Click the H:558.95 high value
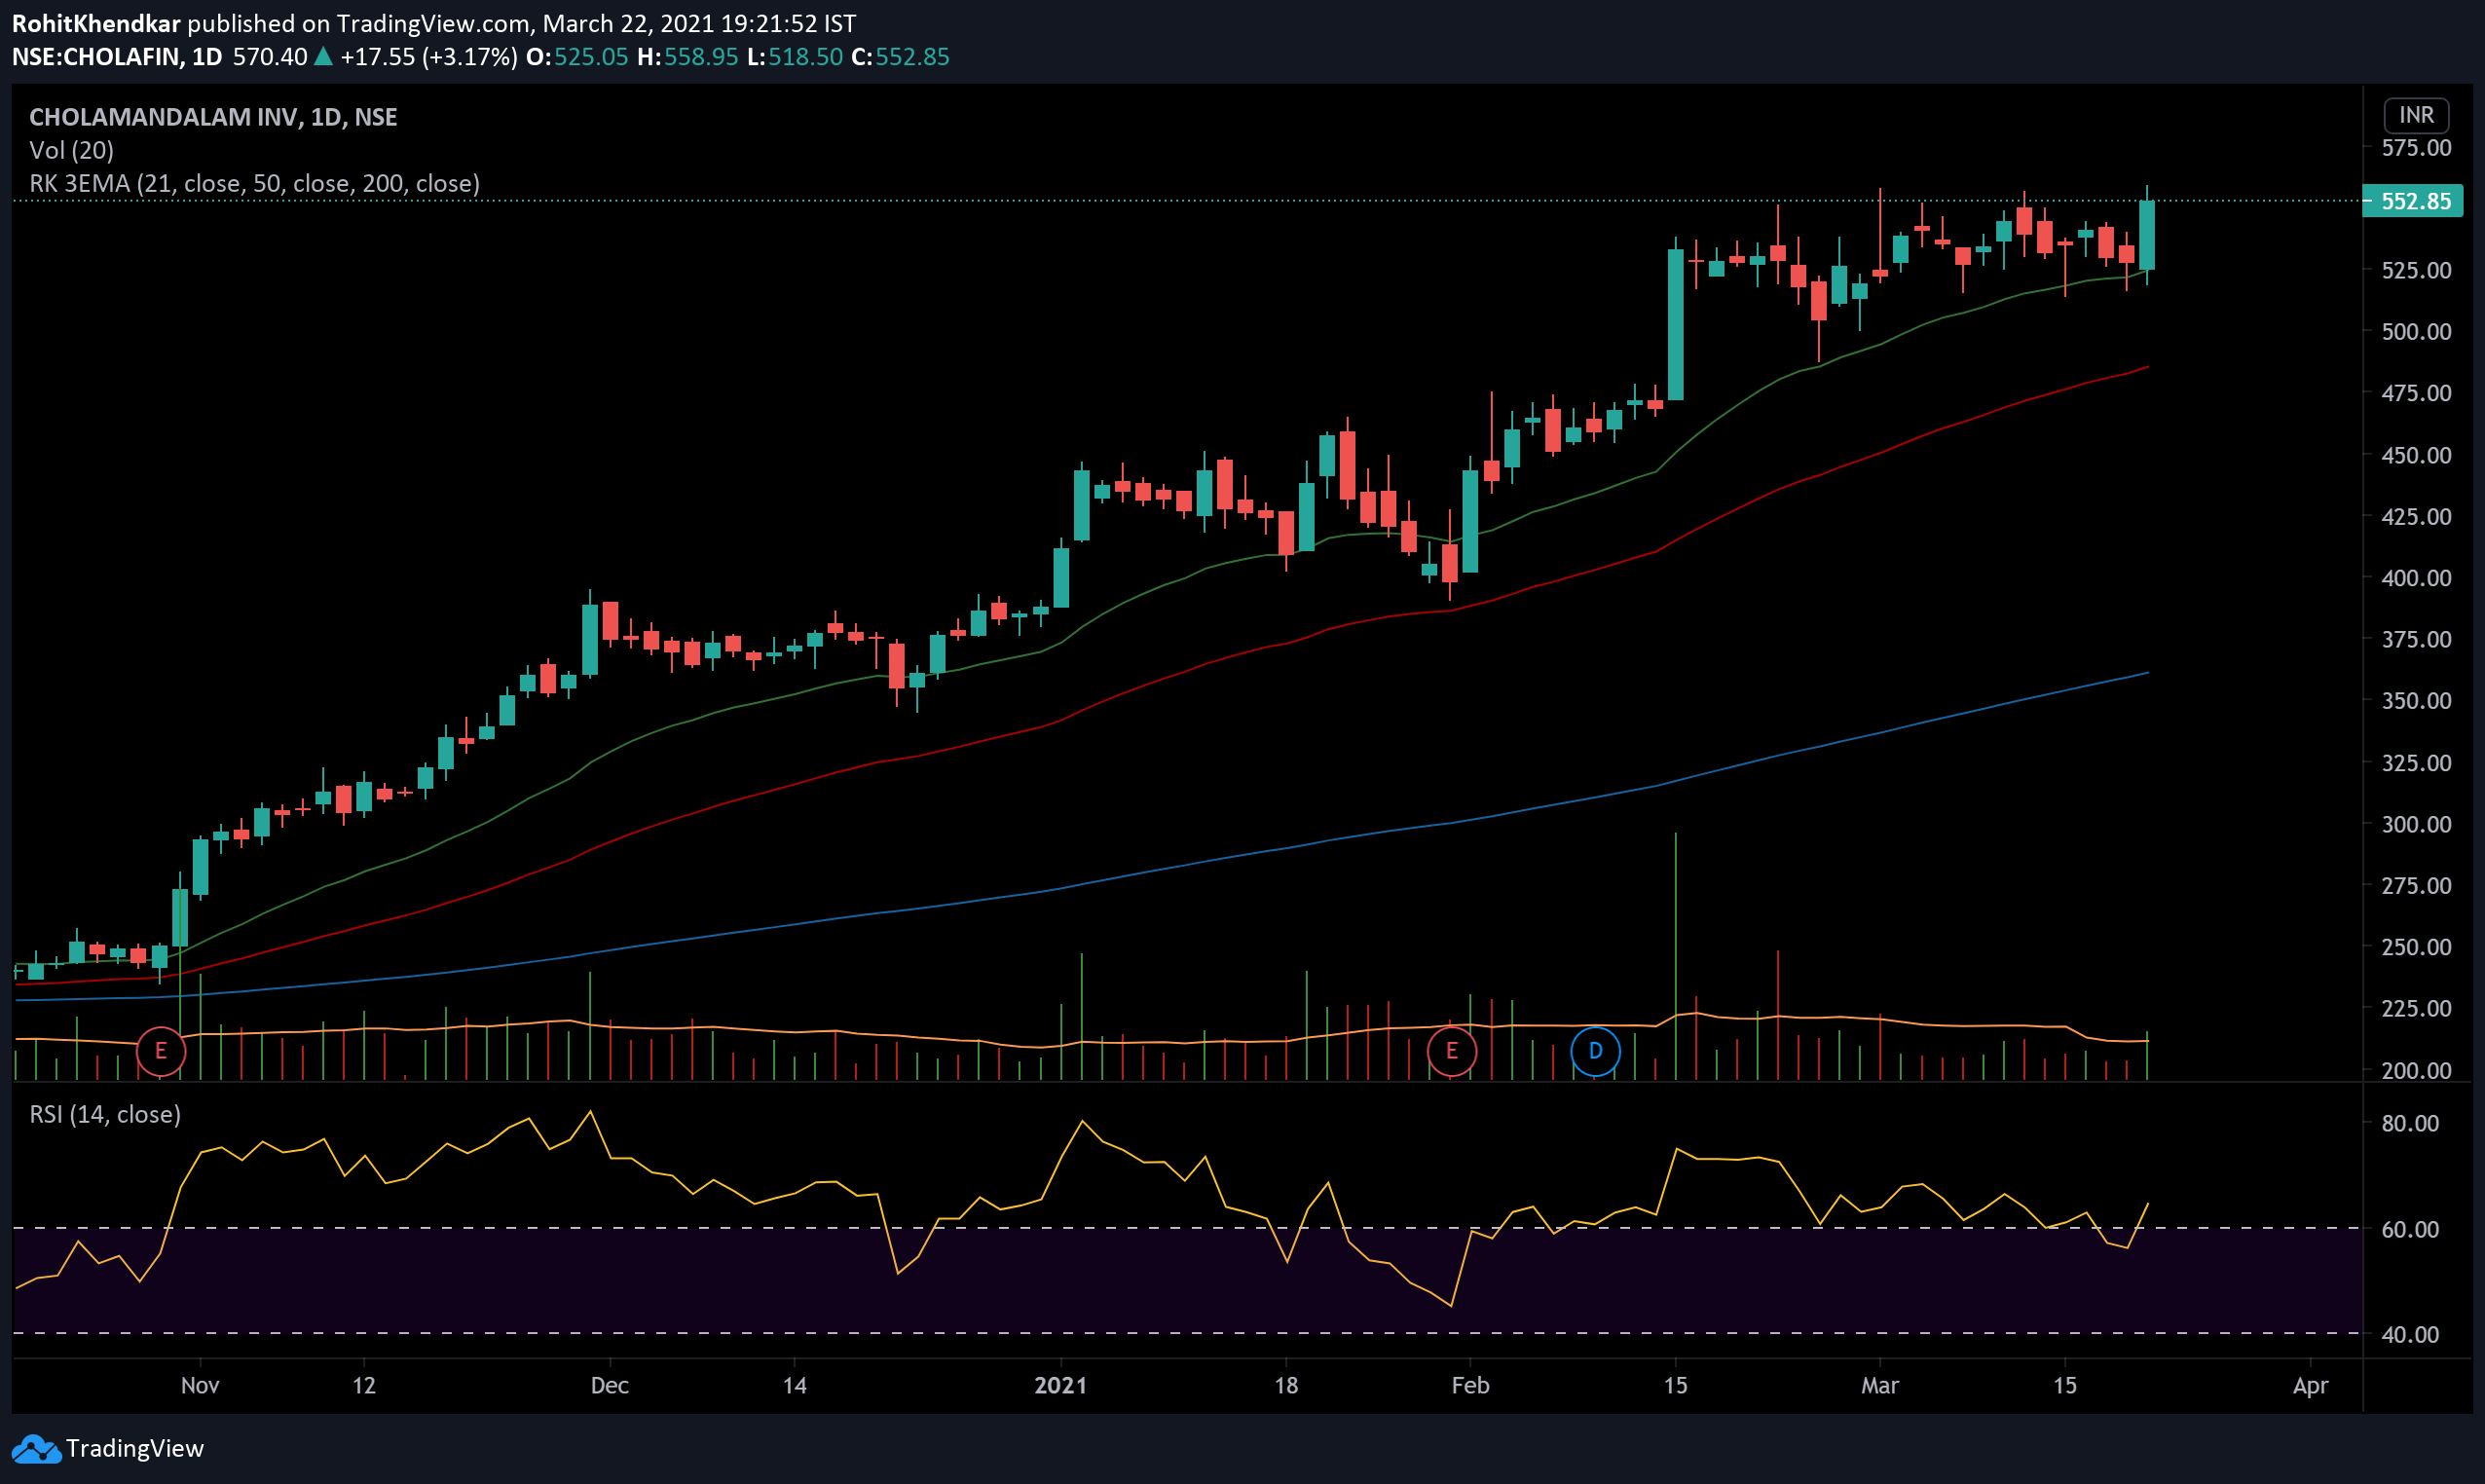 tap(688, 57)
